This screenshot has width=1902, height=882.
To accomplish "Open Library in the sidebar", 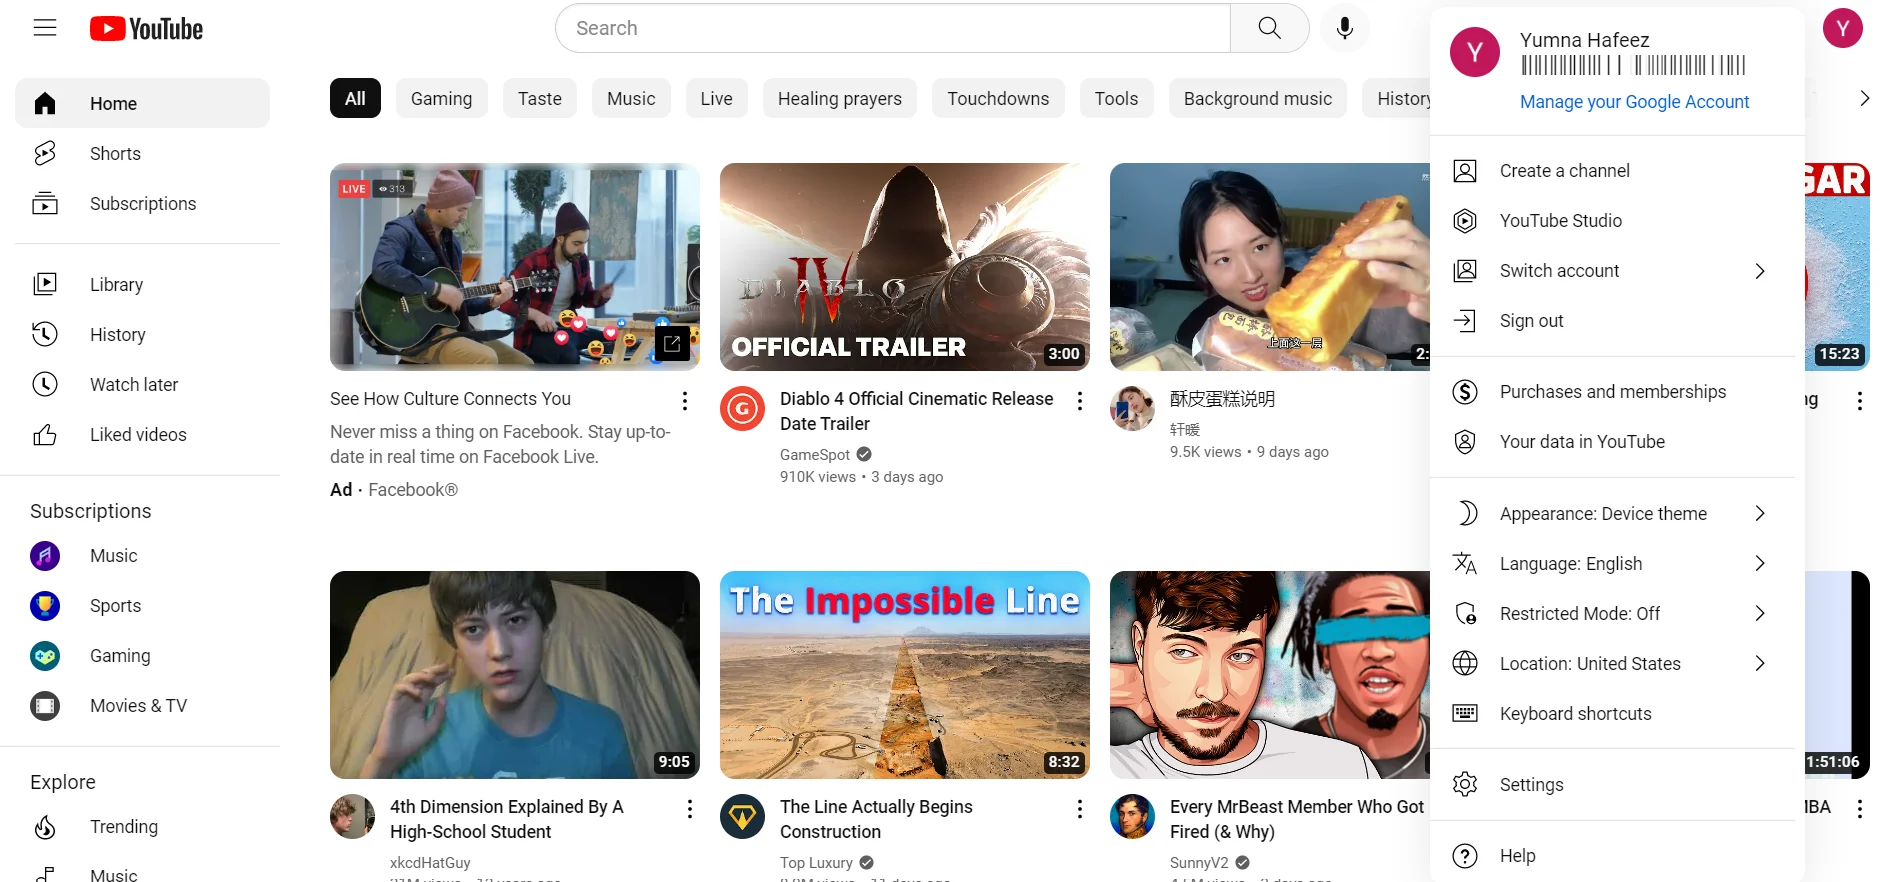I will pyautogui.click(x=142, y=284).
